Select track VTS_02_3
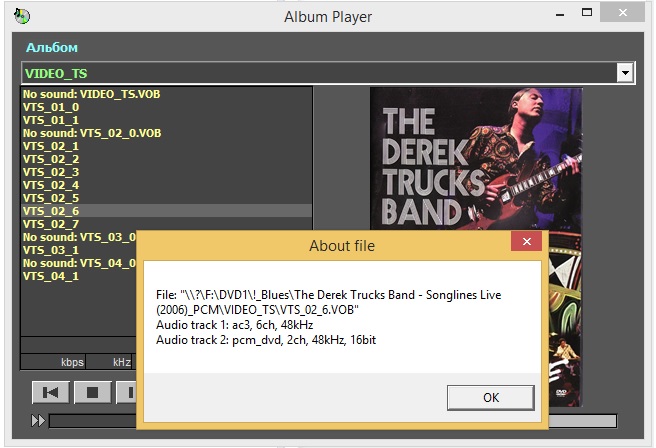Screen dimensions: 656x448 167,172
